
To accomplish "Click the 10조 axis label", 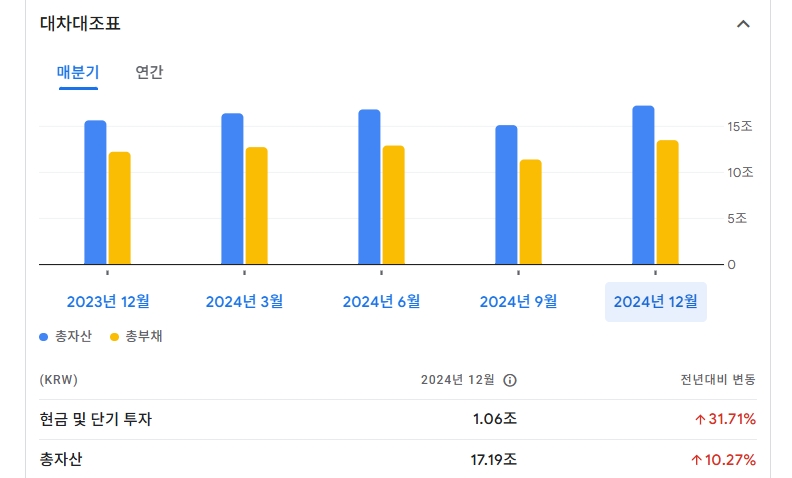I will pos(740,173).
